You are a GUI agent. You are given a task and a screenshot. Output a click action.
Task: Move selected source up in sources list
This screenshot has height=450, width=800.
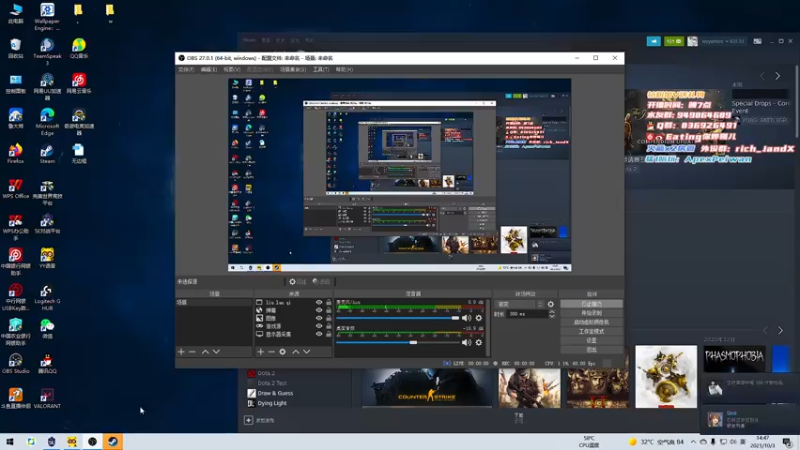point(295,352)
